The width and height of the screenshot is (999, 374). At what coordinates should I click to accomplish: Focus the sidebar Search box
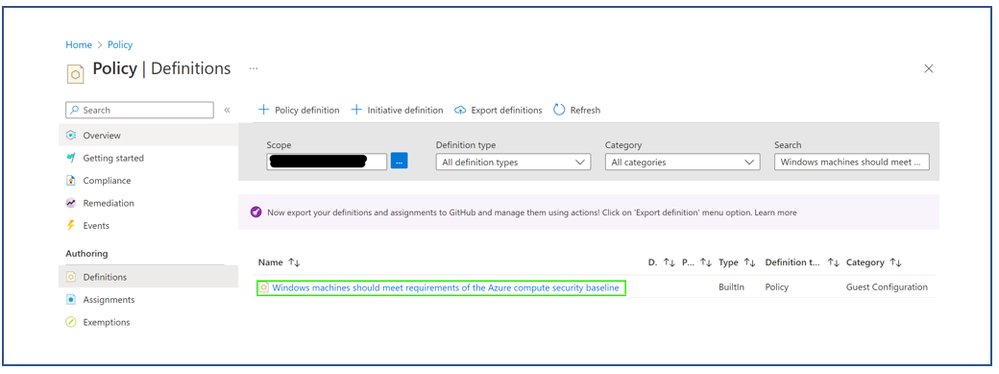(x=140, y=110)
